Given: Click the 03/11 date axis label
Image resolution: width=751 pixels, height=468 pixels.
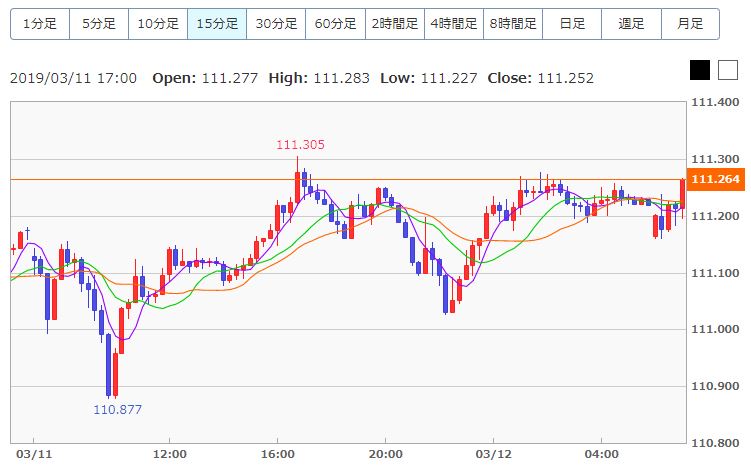Looking at the screenshot, I should (x=34, y=454).
